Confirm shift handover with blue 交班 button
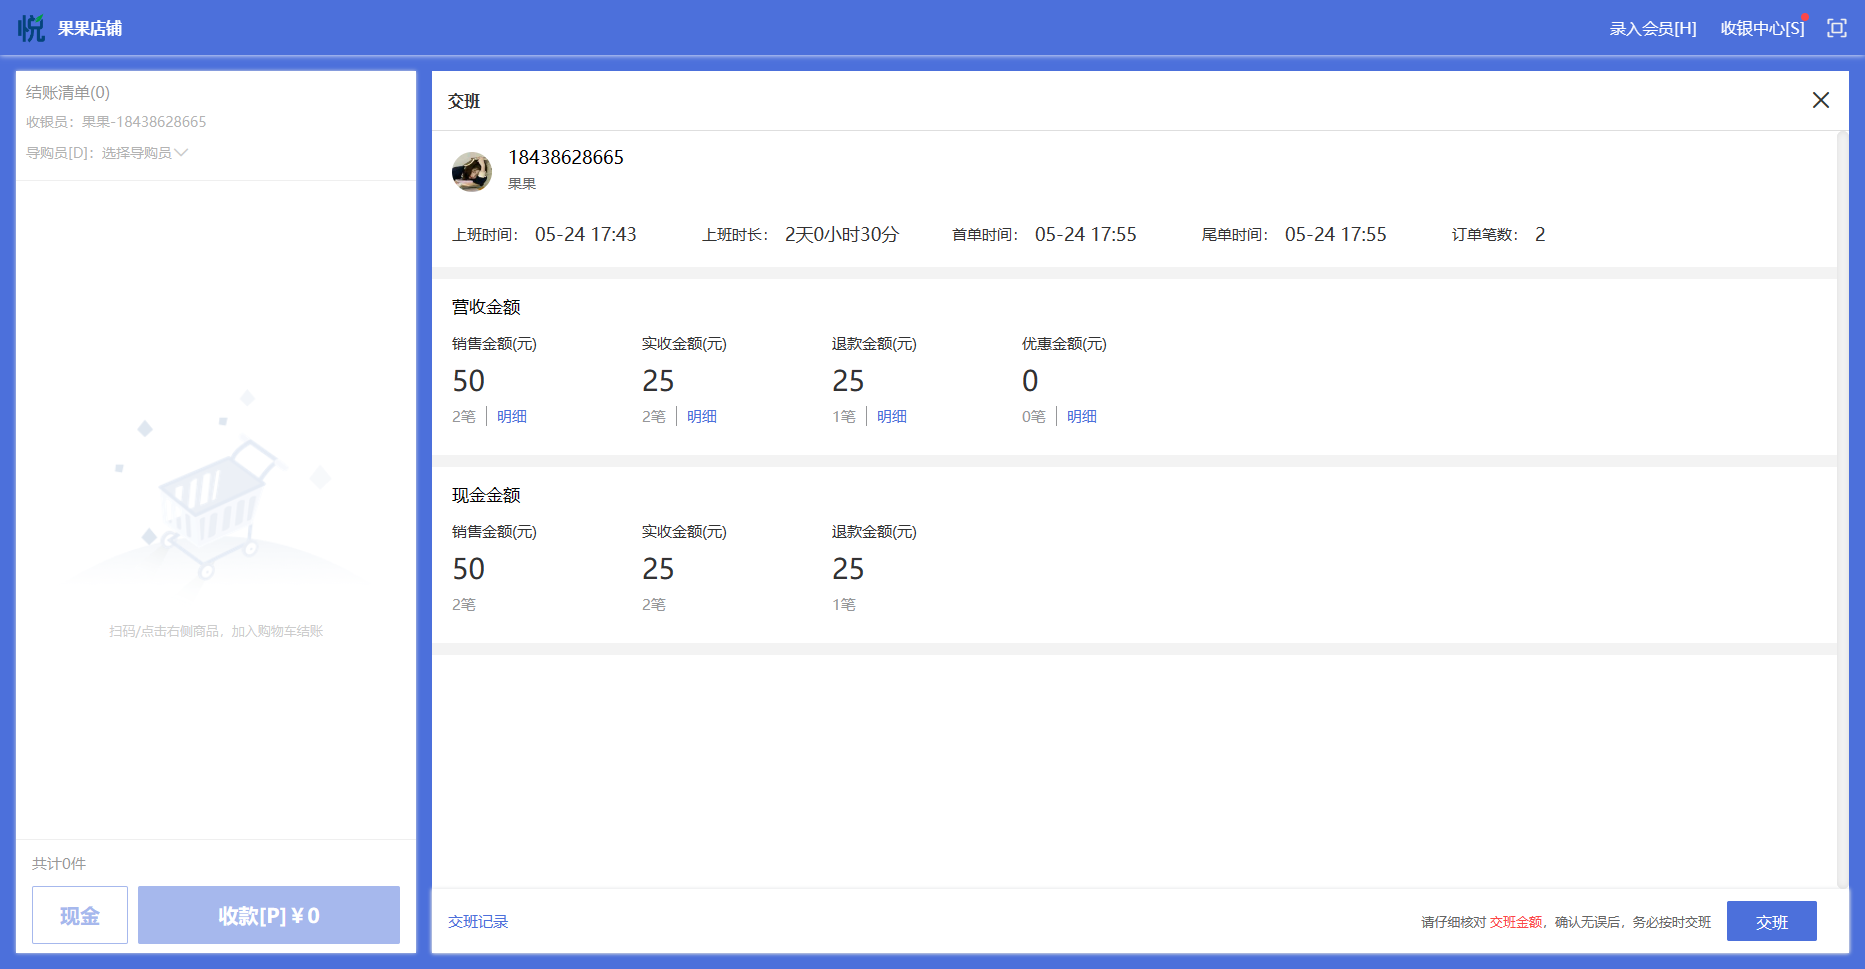This screenshot has width=1865, height=969. 1772,921
